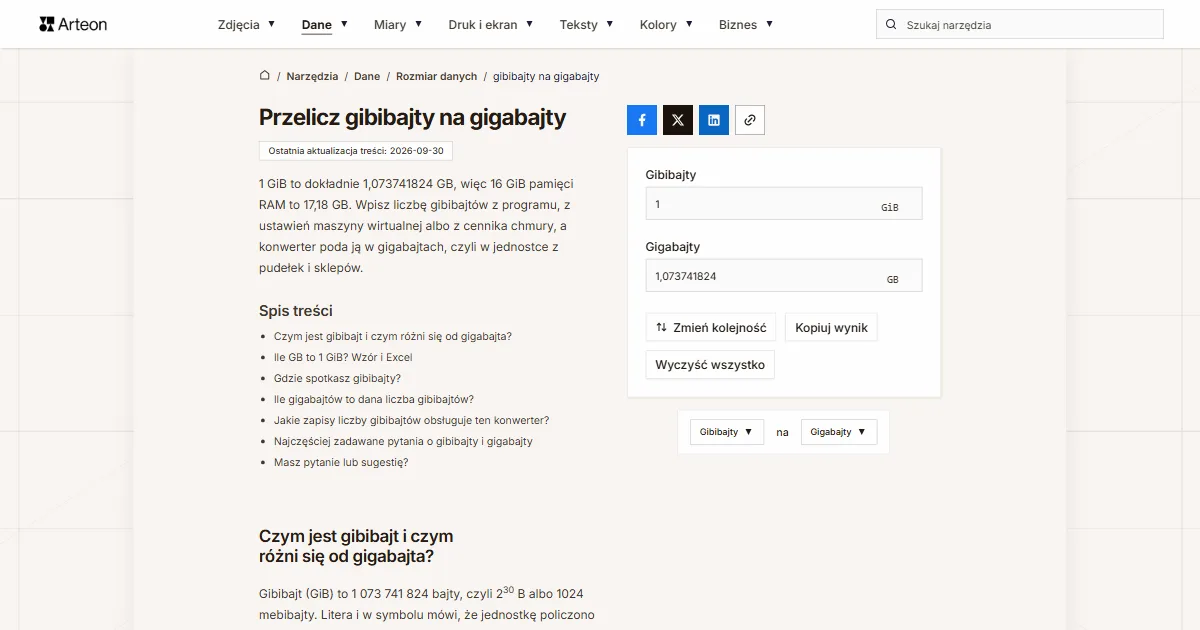The image size is (1200, 630).
Task: Share page on LinkedIn
Action: click(x=714, y=120)
